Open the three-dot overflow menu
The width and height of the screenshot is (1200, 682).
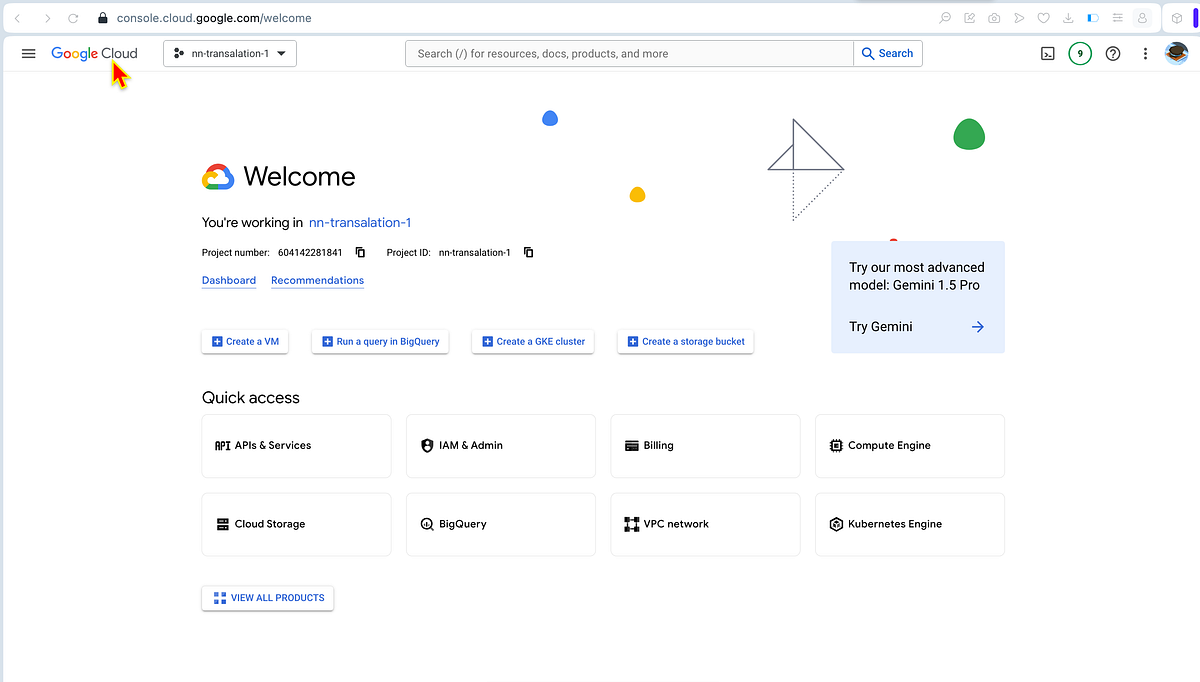click(x=1145, y=53)
